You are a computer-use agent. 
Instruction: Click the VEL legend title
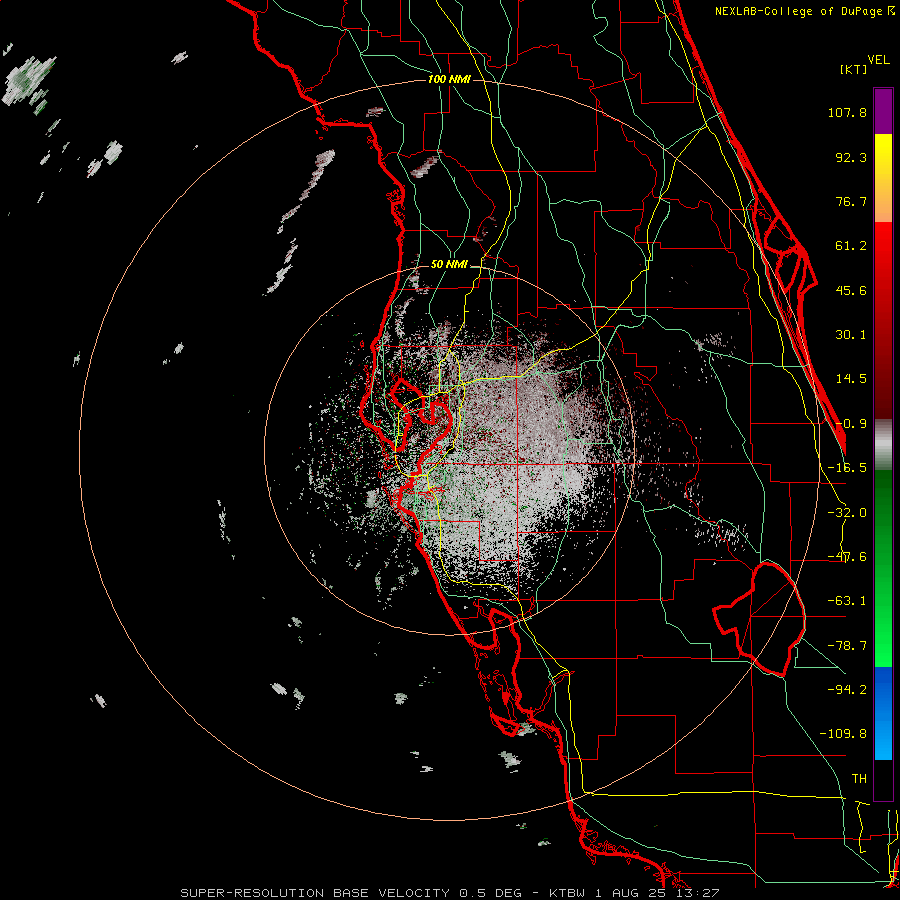(x=878, y=60)
